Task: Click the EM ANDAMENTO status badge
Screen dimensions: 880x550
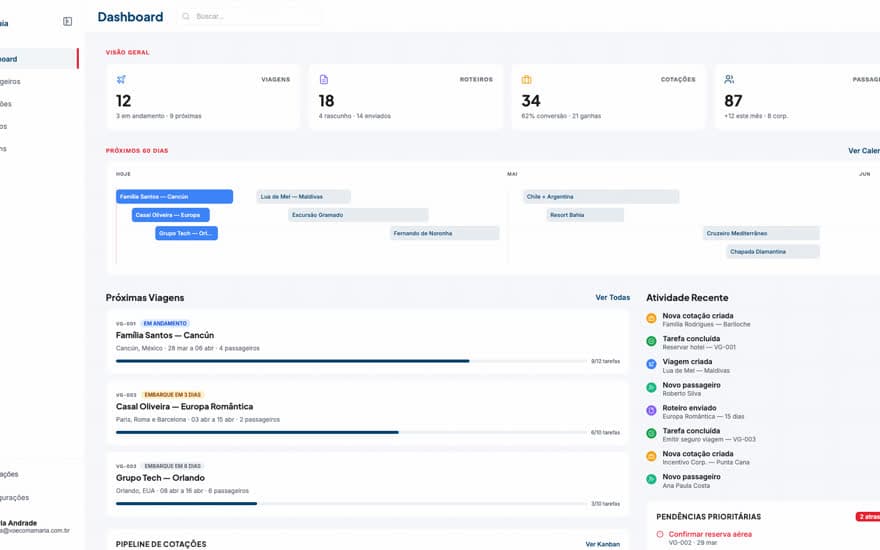Action: point(165,323)
